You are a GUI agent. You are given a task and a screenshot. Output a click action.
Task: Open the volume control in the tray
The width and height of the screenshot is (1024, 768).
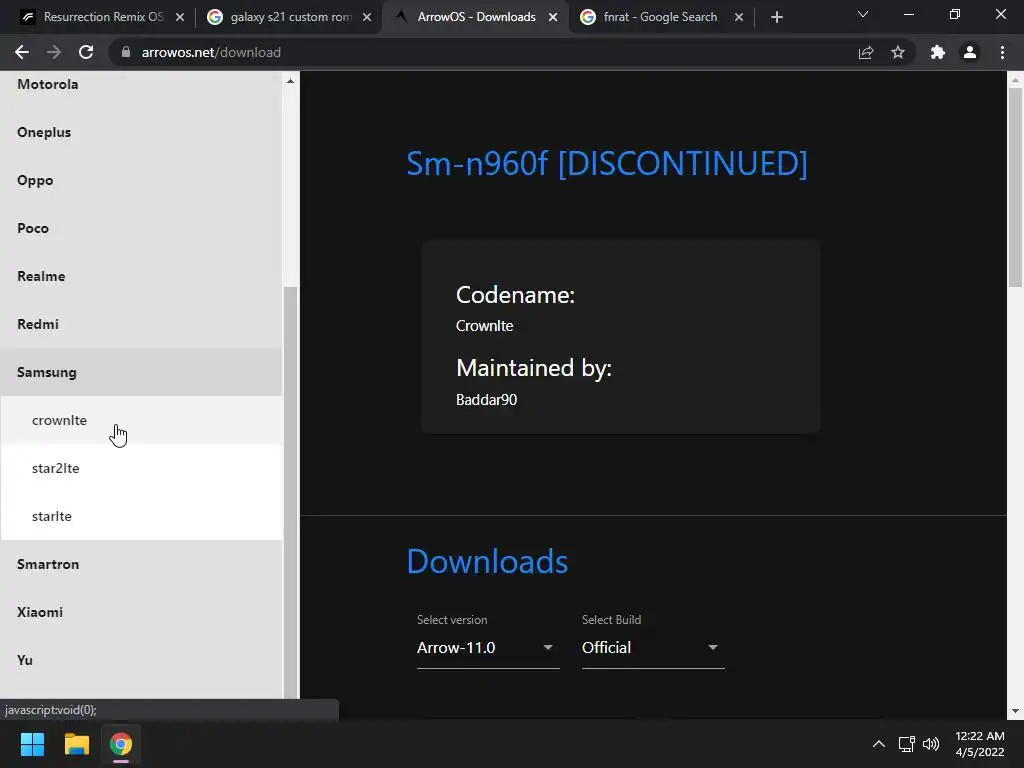(931, 744)
